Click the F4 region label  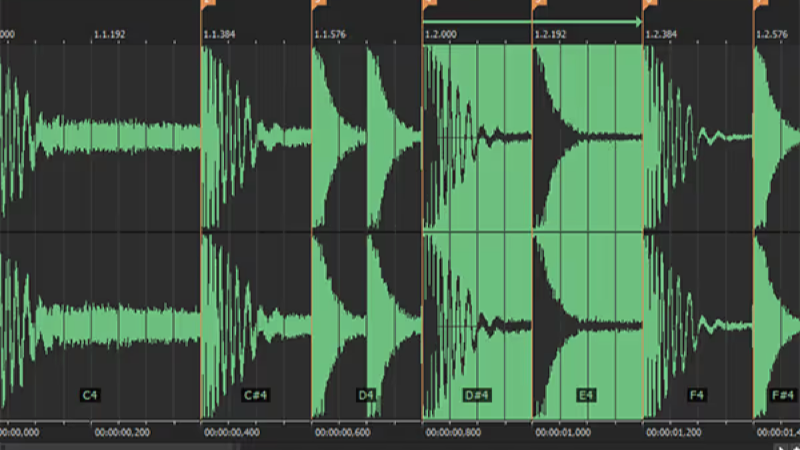pyautogui.click(x=696, y=395)
